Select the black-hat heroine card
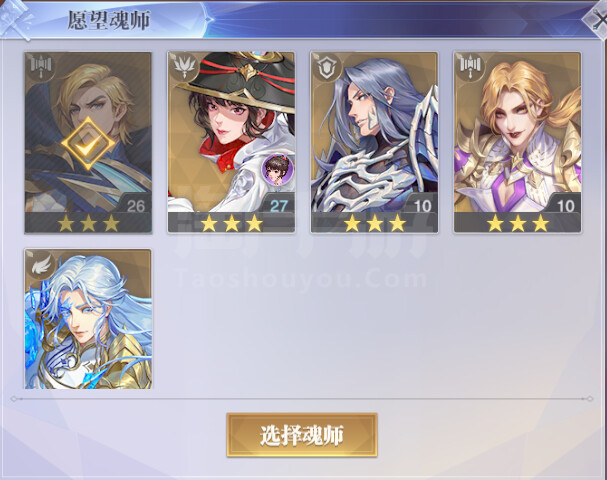The height and width of the screenshot is (480, 607). tap(231, 142)
